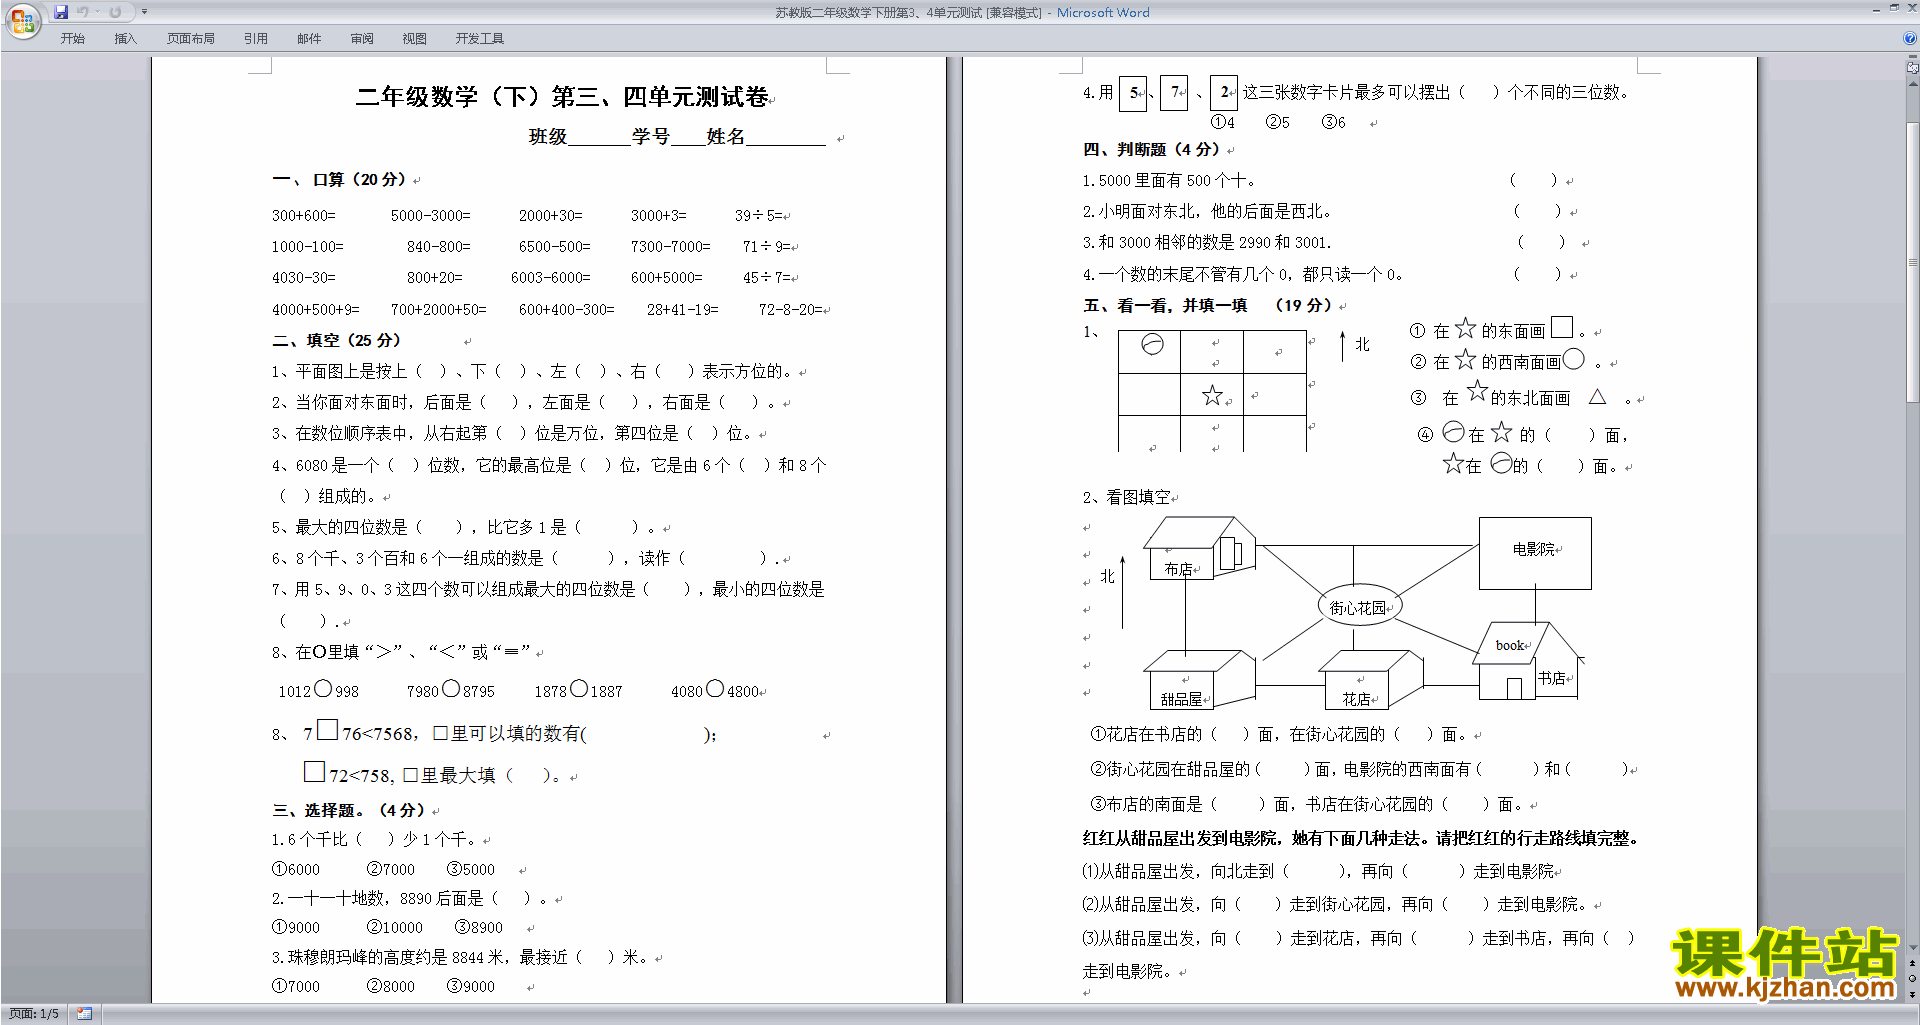
Task: Click the option ②10000
Action: point(395,928)
